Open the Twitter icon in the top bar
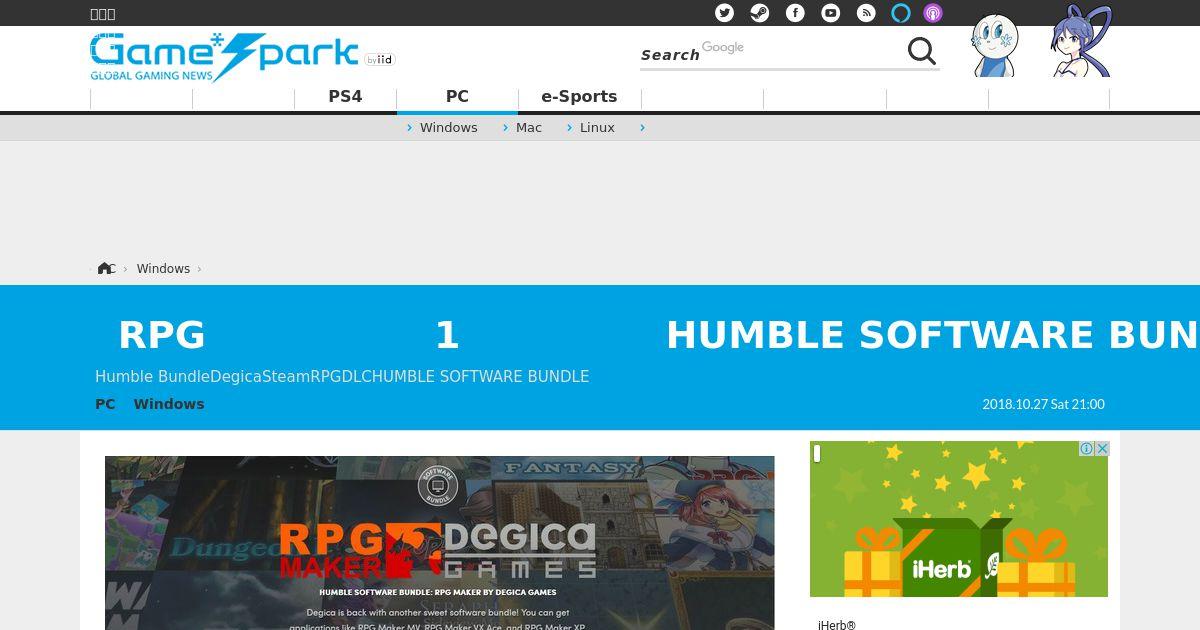 [725, 13]
